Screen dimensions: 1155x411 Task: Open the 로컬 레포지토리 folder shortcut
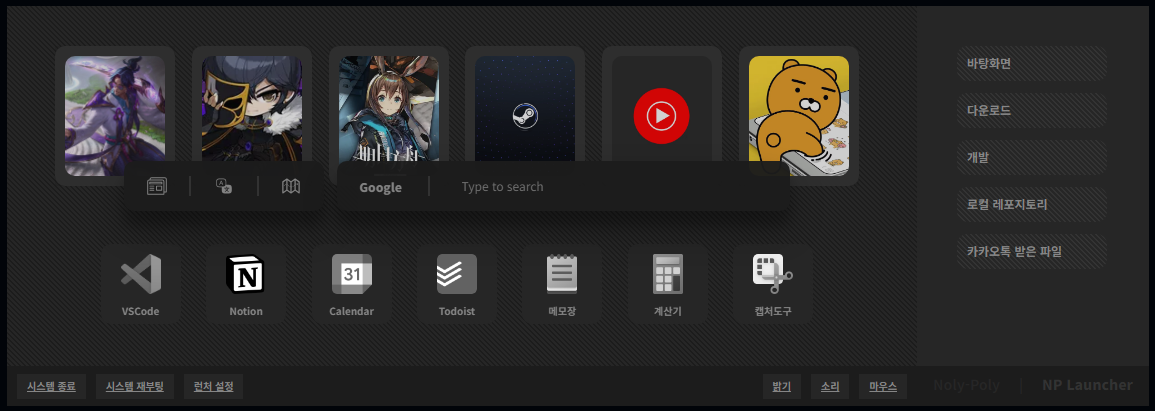click(x=1031, y=205)
